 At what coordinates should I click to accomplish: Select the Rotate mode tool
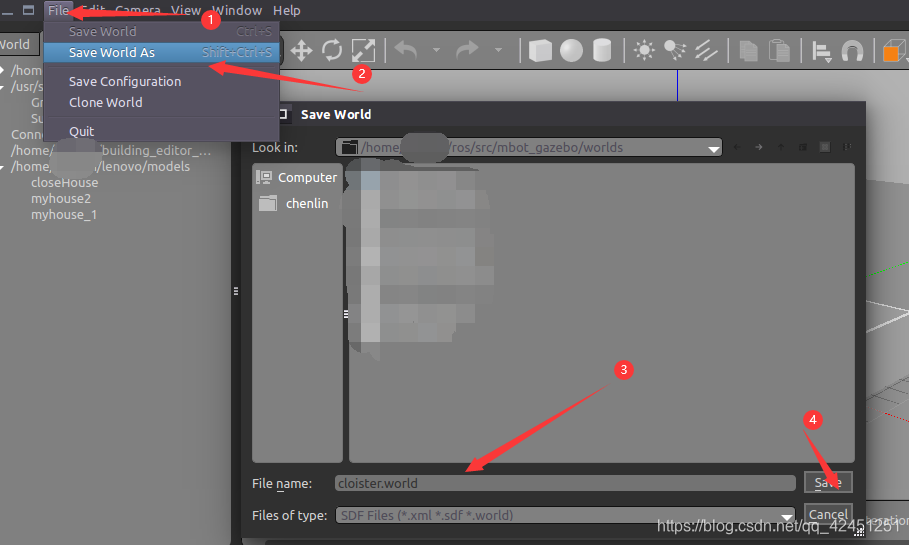coord(332,50)
